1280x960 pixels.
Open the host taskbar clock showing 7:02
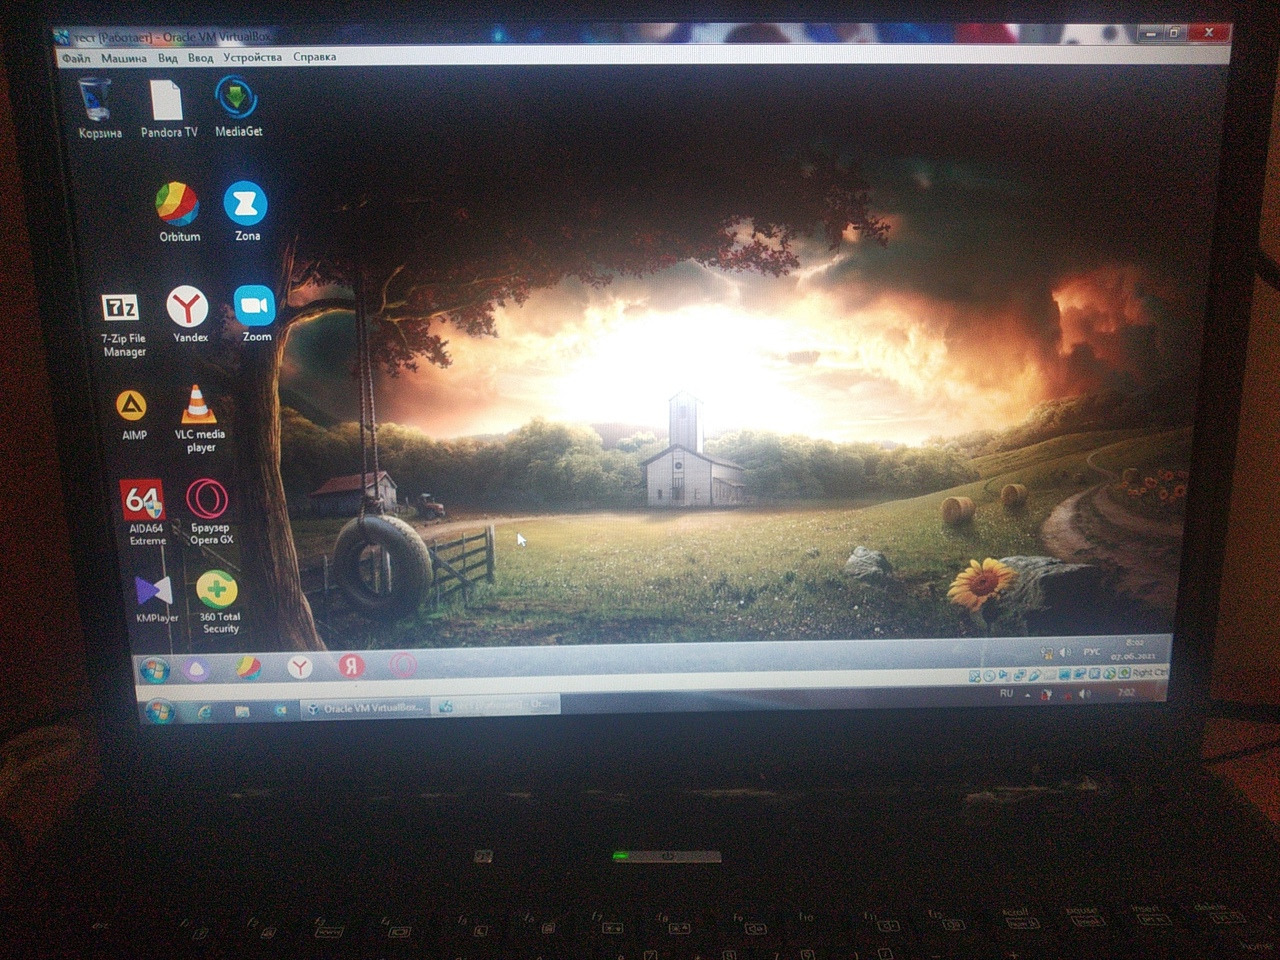(1126, 692)
